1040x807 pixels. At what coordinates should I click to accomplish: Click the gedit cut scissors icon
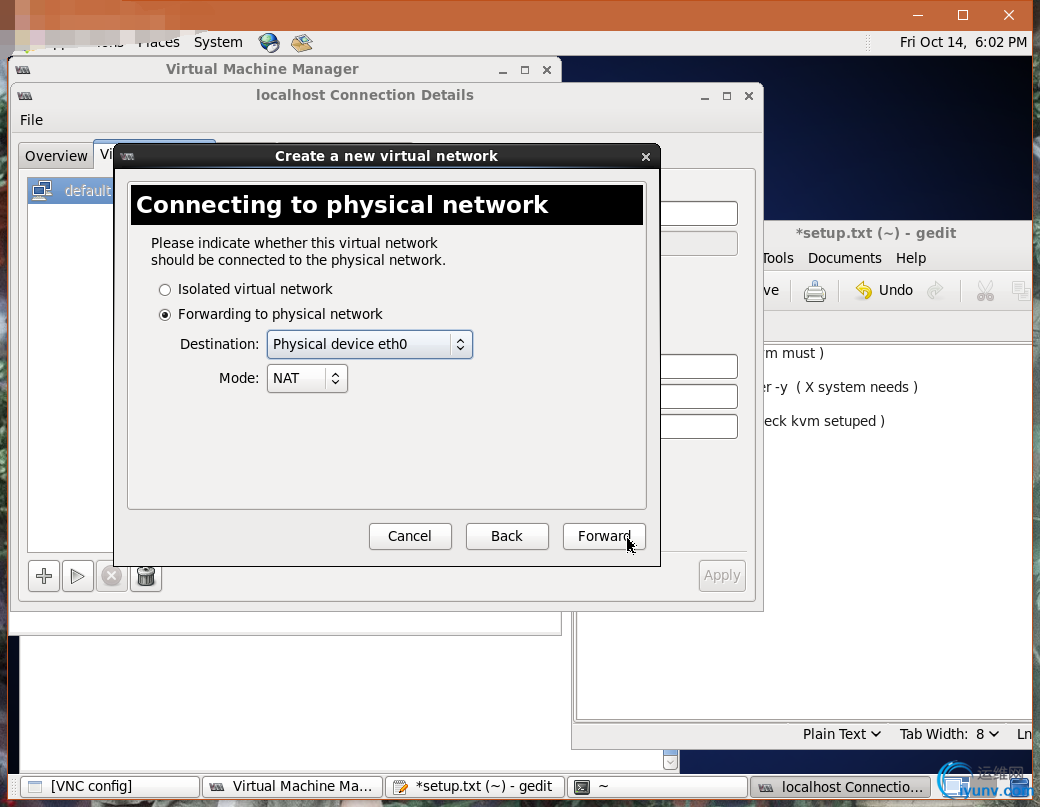coord(985,290)
